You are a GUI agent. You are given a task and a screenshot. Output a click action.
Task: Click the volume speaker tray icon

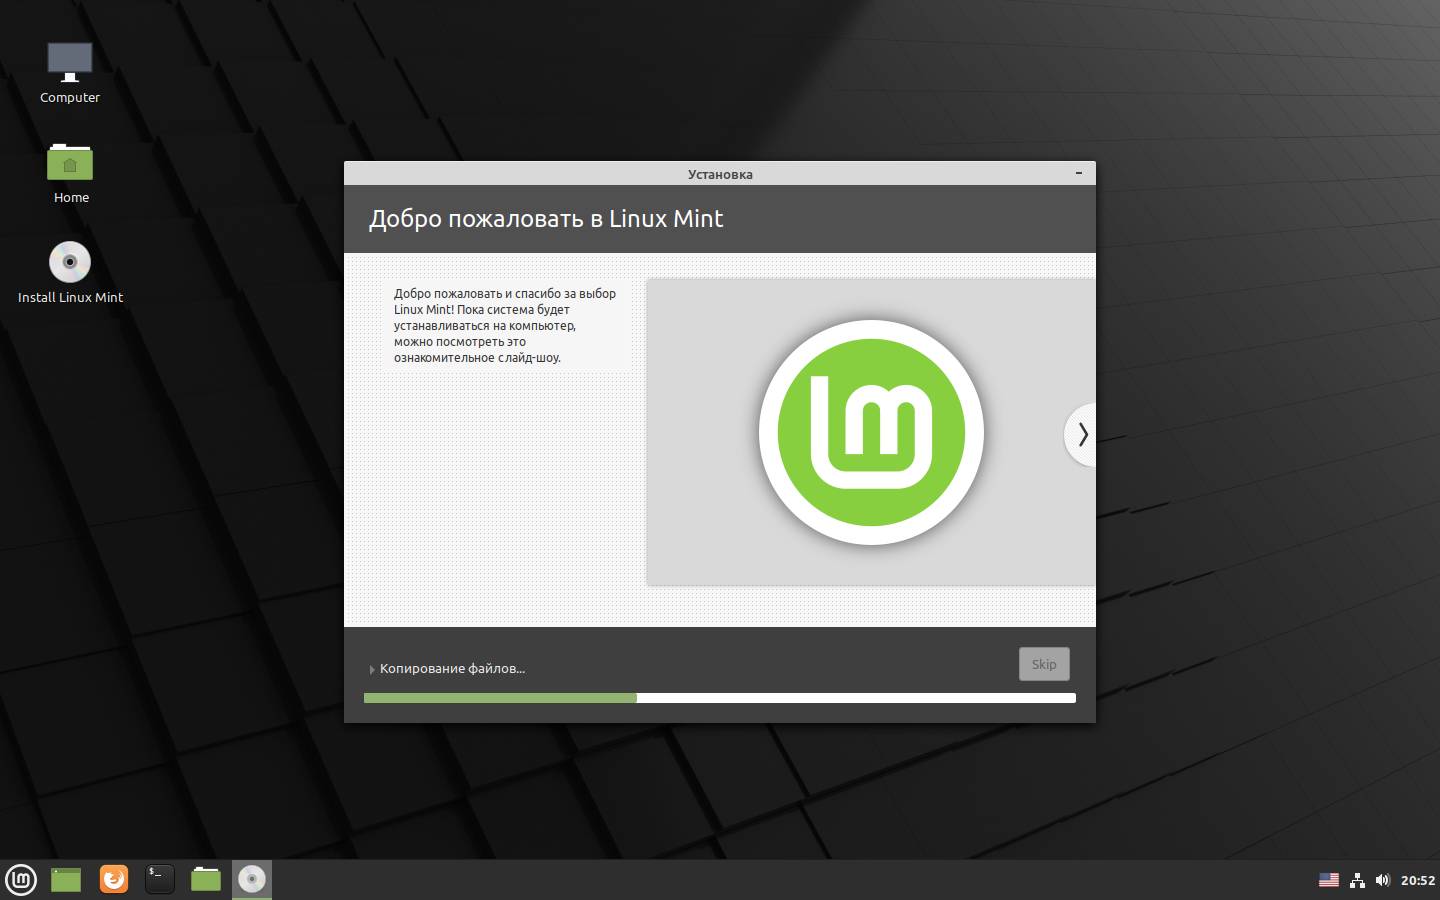coord(1382,880)
